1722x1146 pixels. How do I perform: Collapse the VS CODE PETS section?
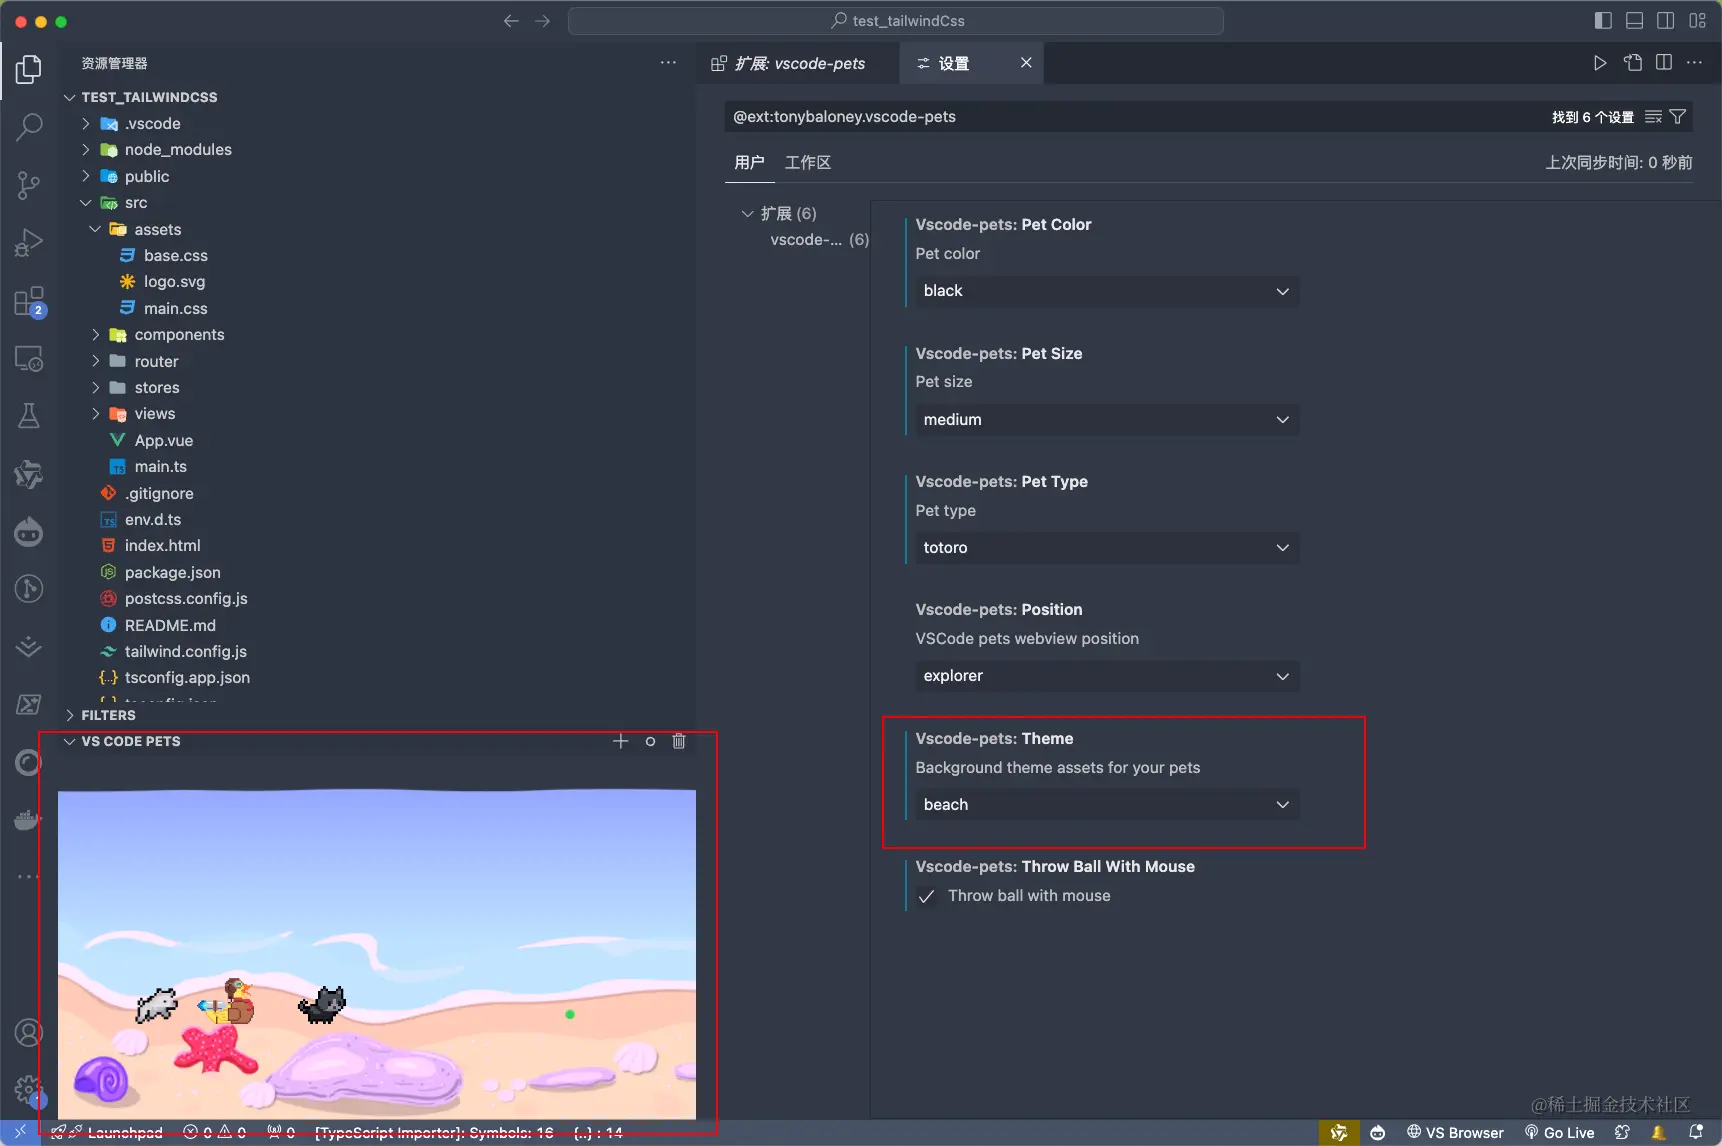coord(70,741)
